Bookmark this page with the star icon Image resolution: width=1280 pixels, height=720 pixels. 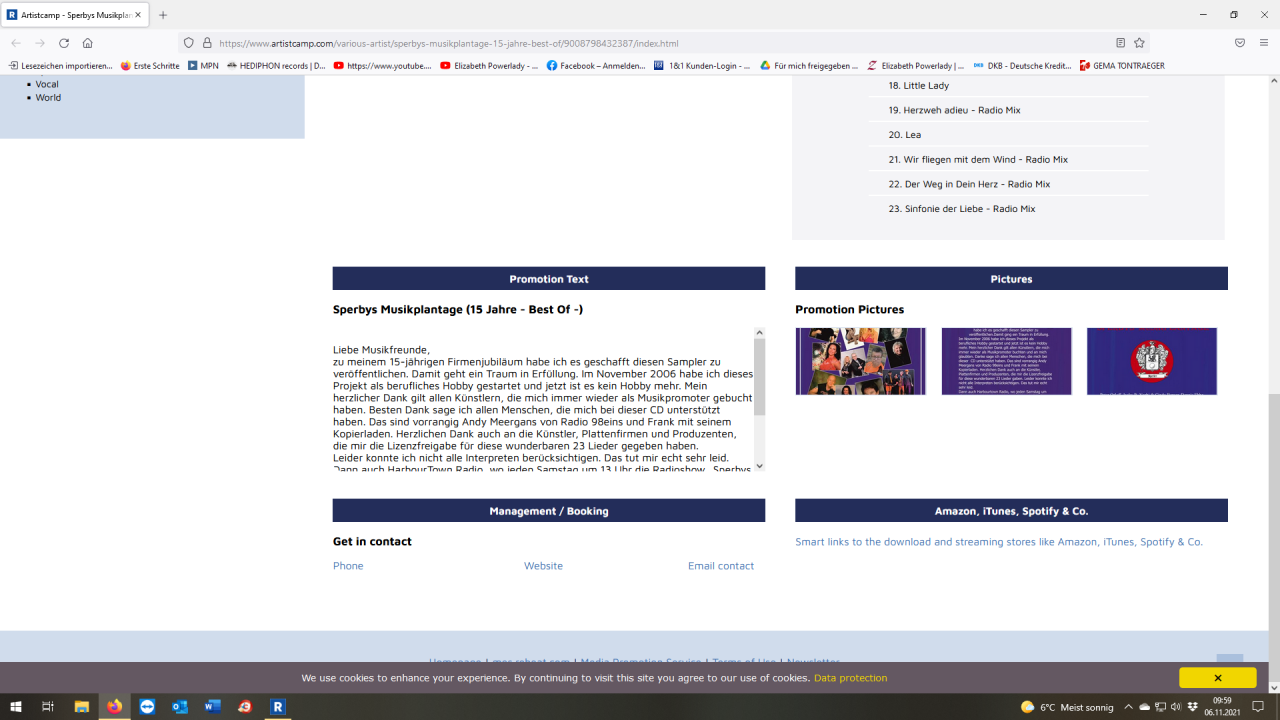(x=1139, y=43)
